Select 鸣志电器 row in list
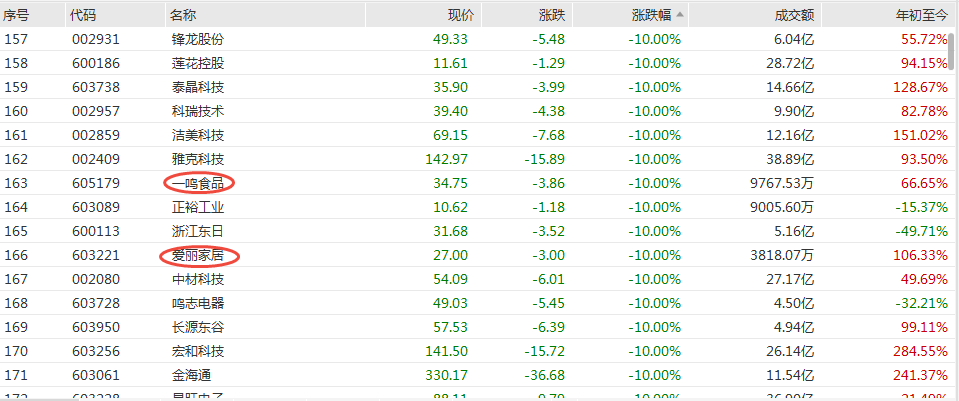This screenshot has height=401, width=959. [476, 303]
